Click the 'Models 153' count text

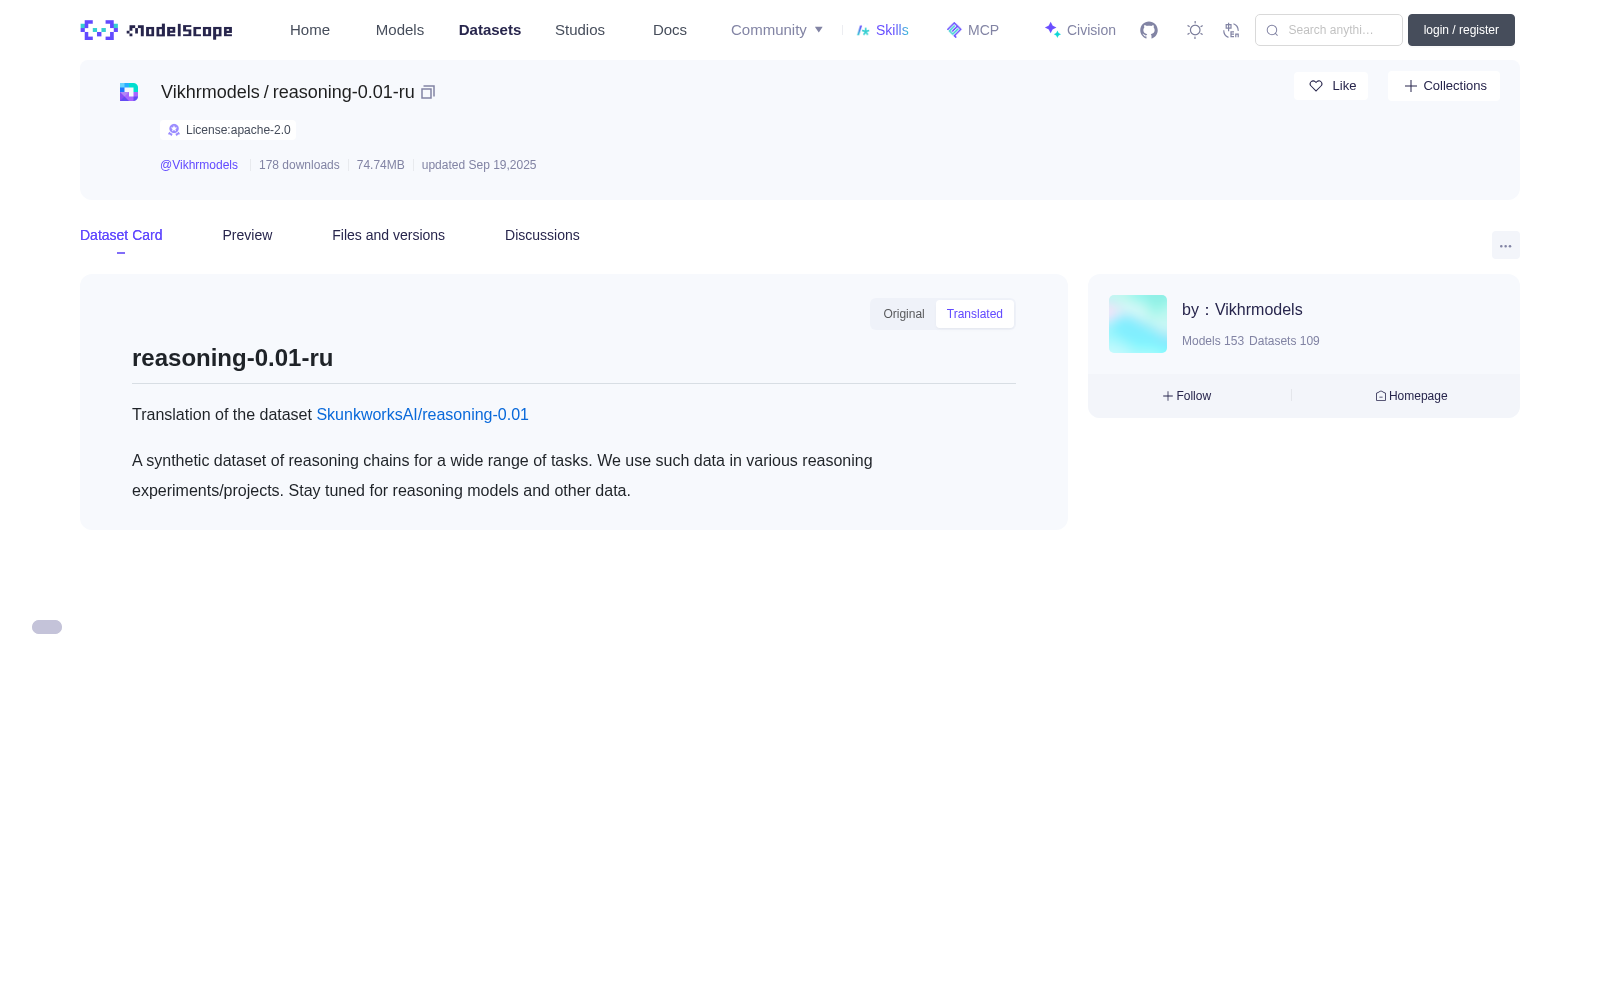pyautogui.click(x=1213, y=341)
